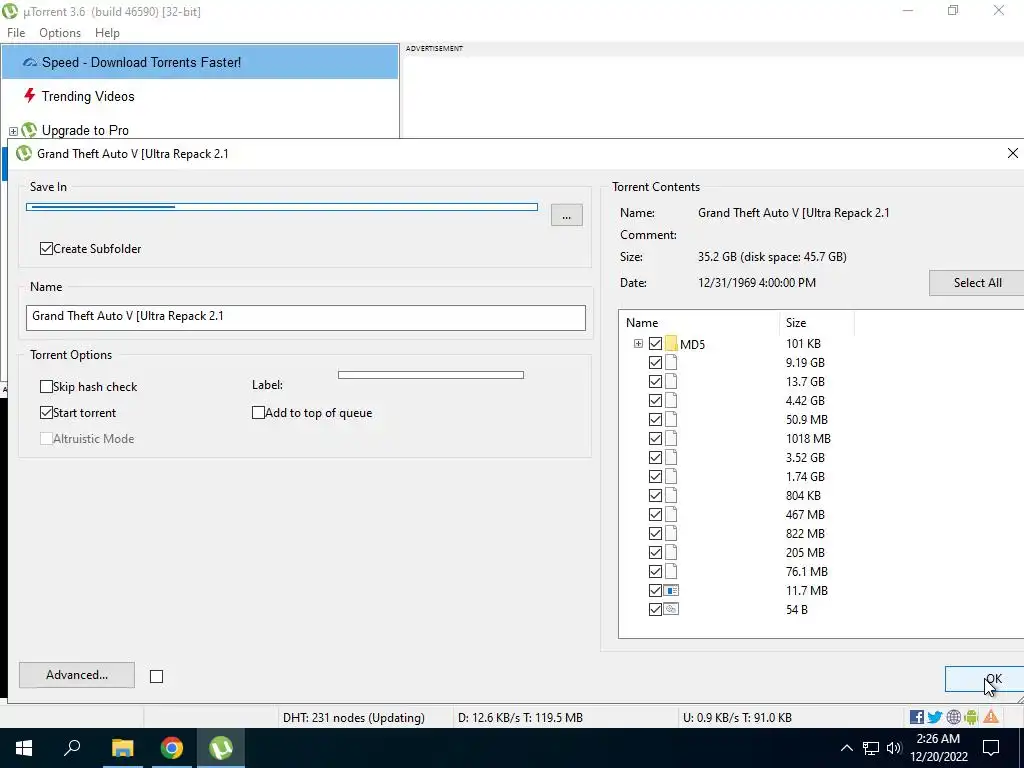
Task: Click the Speed gauge icon in sidebar
Action: coord(30,63)
